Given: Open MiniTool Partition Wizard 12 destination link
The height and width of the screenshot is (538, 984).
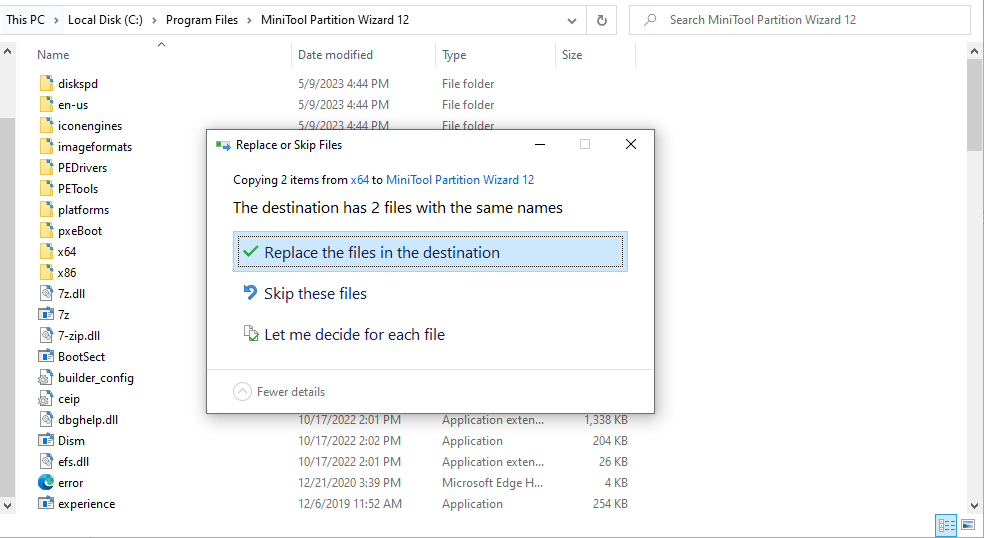Looking at the screenshot, I should point(460,180).
